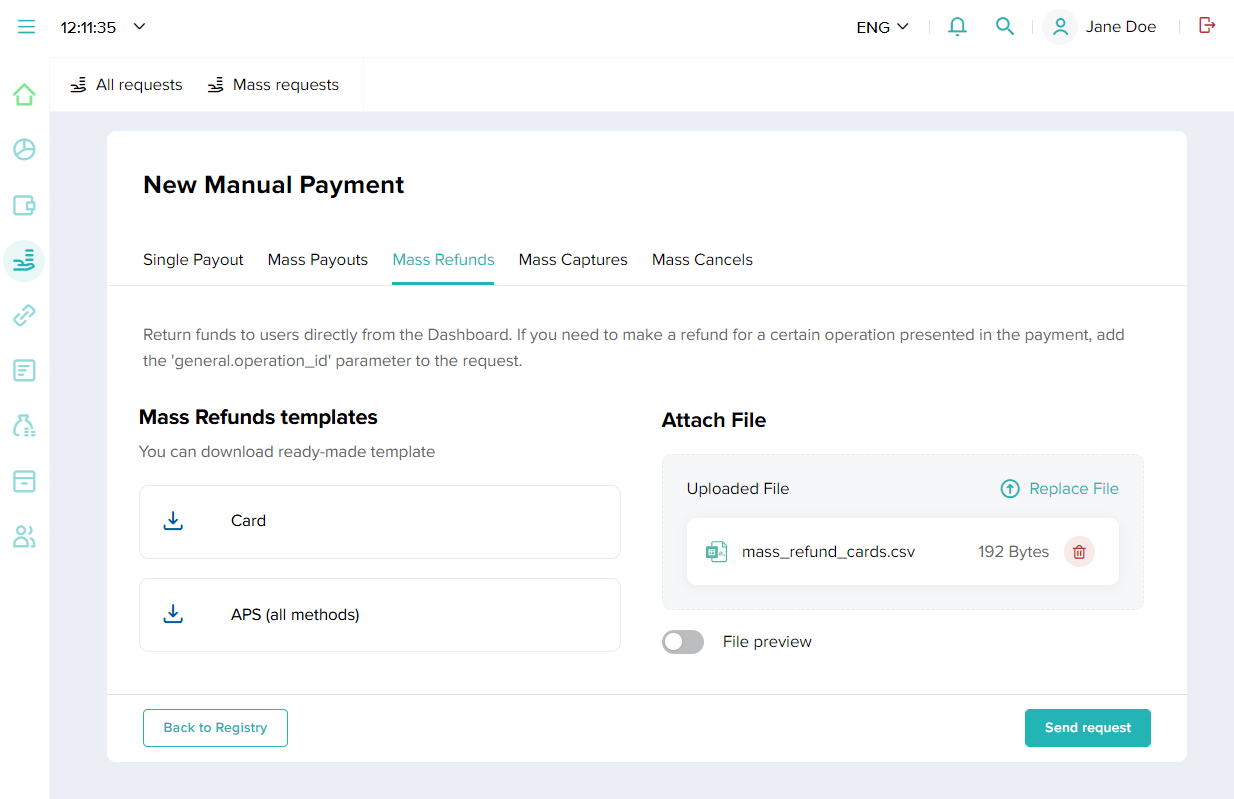Image resolution: width=1234 pixels, height=799 pixels.
Task: Open the hamburger menu icon
Action: pyautogui.click(x=26, y=27)
